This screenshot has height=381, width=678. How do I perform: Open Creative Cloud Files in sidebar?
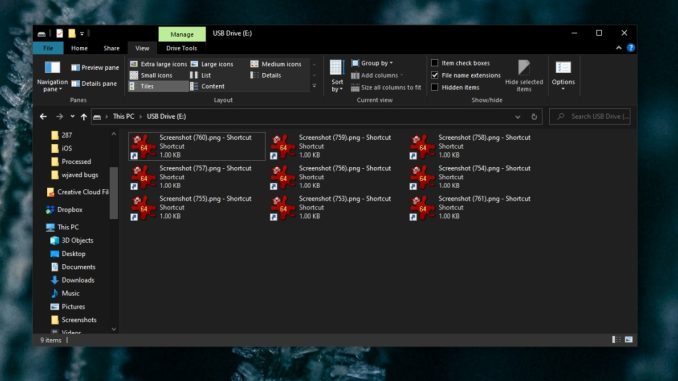point(78,192)
